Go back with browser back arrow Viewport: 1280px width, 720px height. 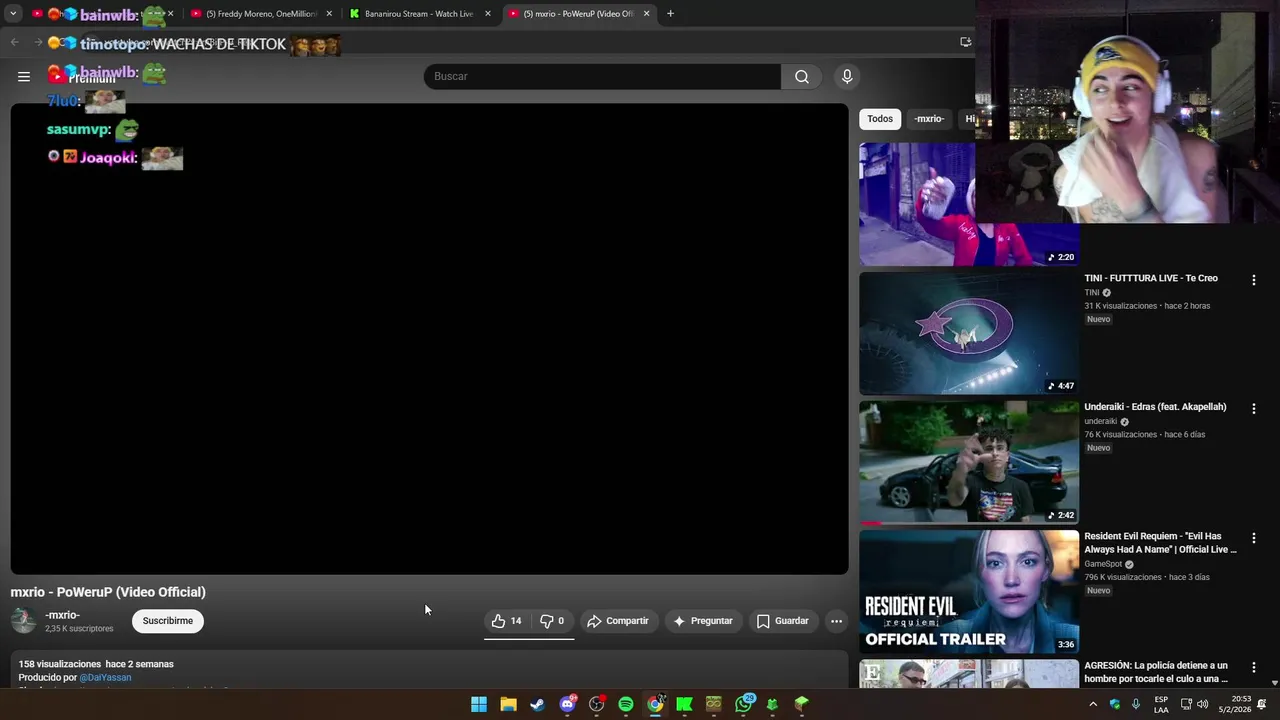point(14,42)
